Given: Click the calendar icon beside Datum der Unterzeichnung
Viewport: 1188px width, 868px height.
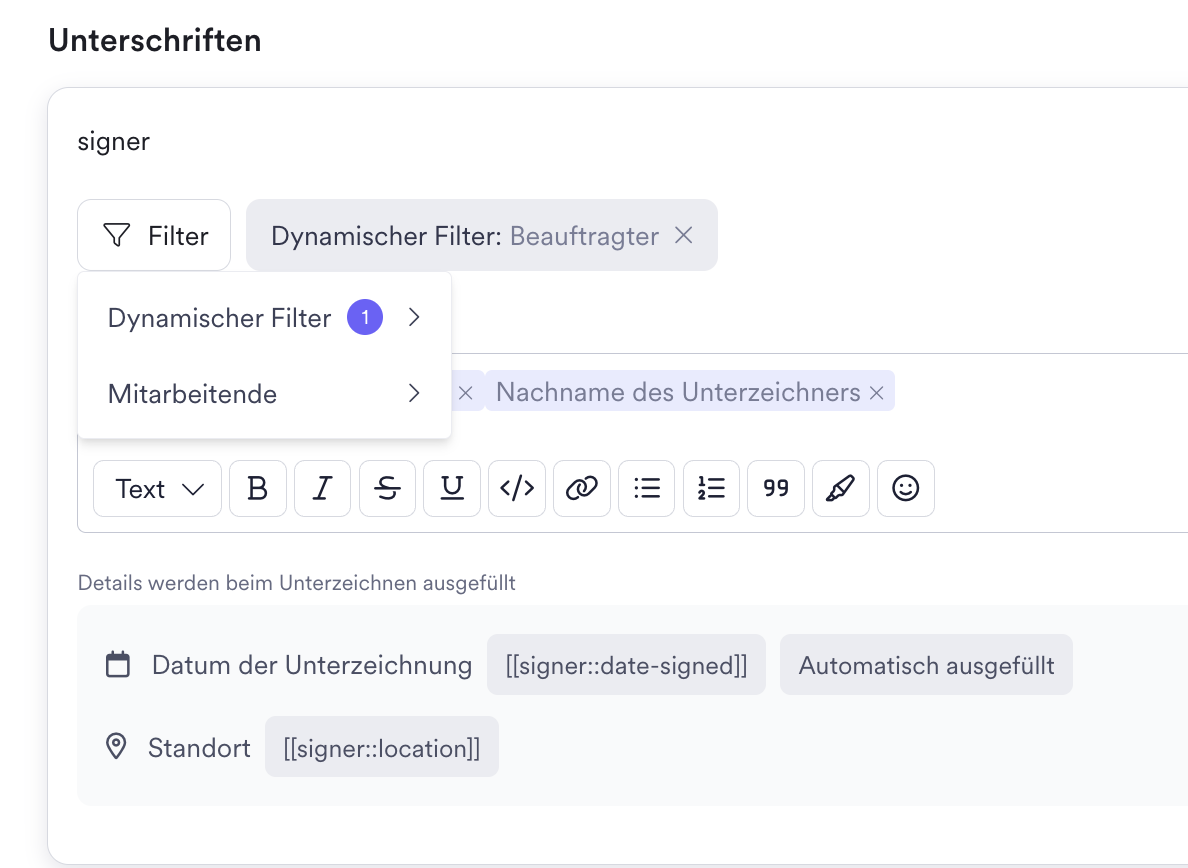Looking at the screenshot, I should click(x=117, y=664).
